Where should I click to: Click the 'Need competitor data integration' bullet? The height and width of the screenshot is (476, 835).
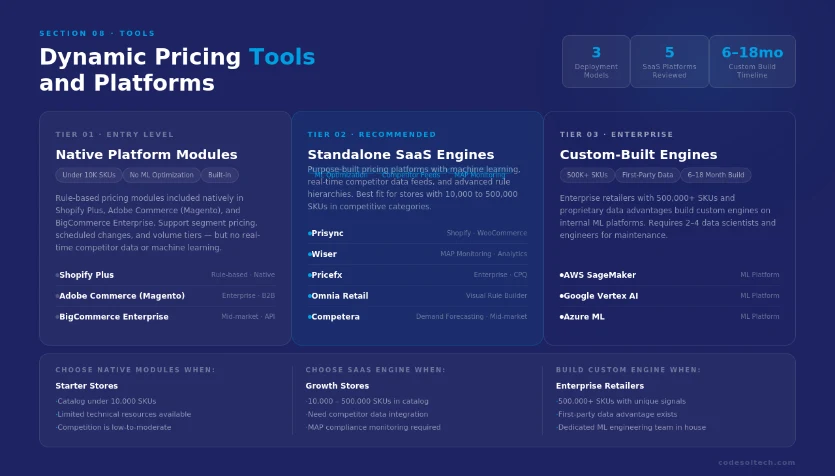click(367, 414)
